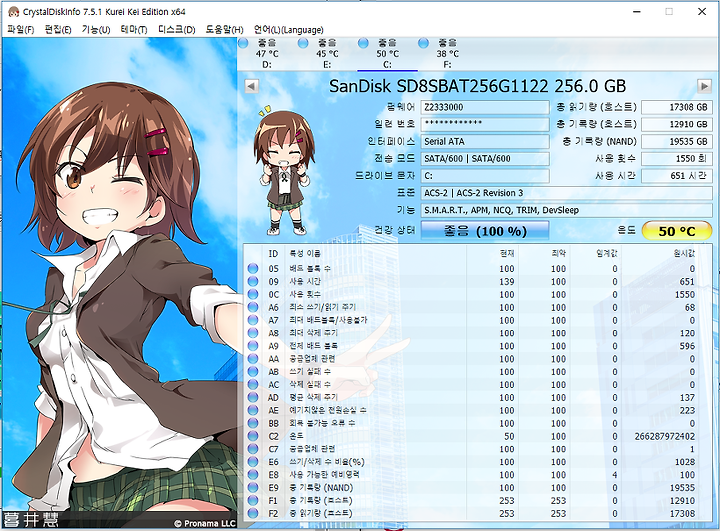Click the SATA/600 transfer mode field
Screen dimensions: 720x531
[x=485, y=159]
